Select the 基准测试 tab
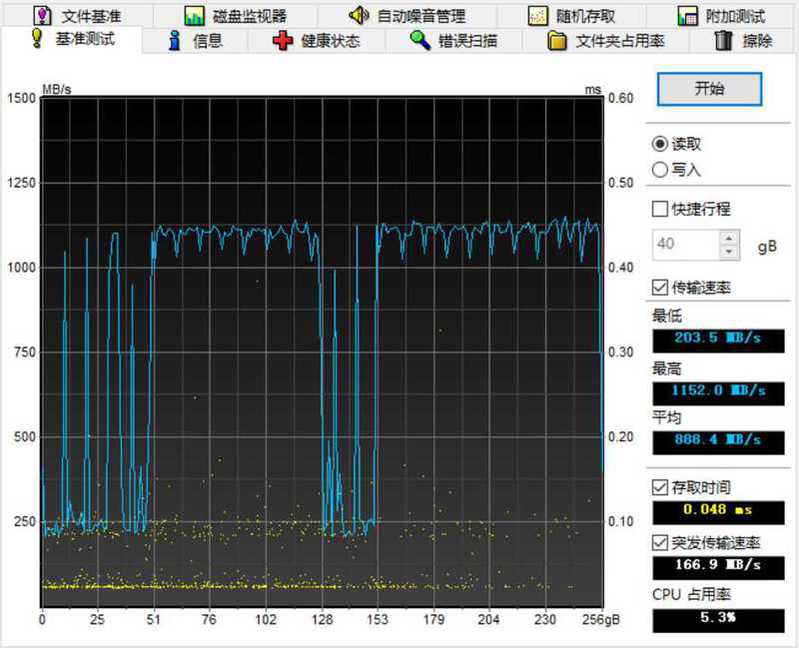 (x=72, y=39)
